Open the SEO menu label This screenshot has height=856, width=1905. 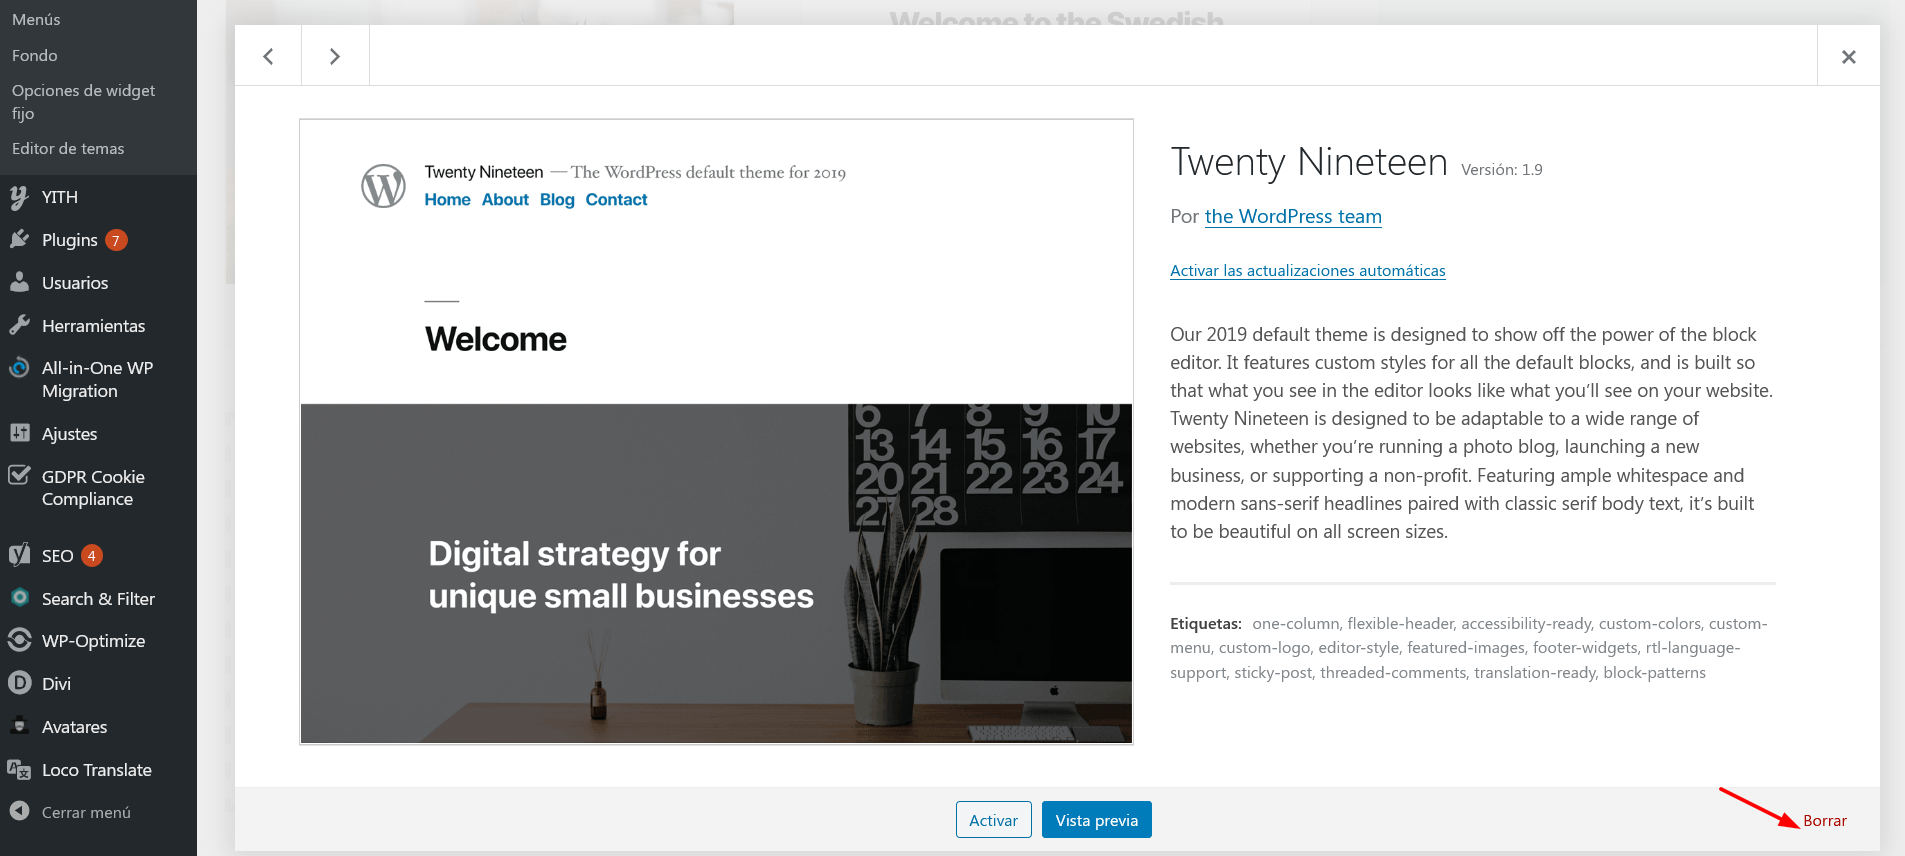[x=57, y=556]
